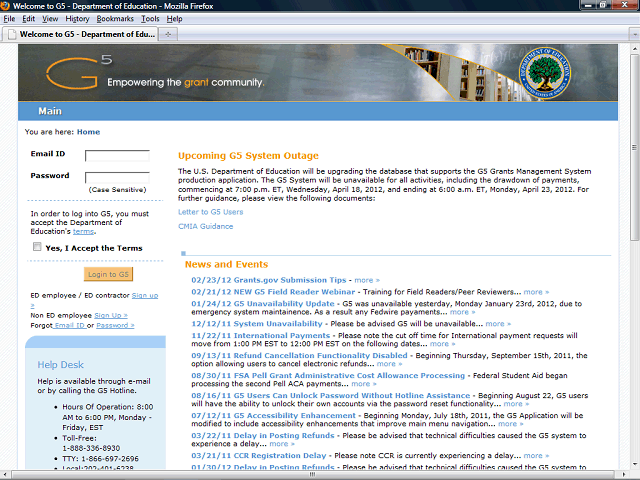This screenshot has height=480, width=640.
Task: Open the Bookmarks menu
Action: click(x=115, y=19)
